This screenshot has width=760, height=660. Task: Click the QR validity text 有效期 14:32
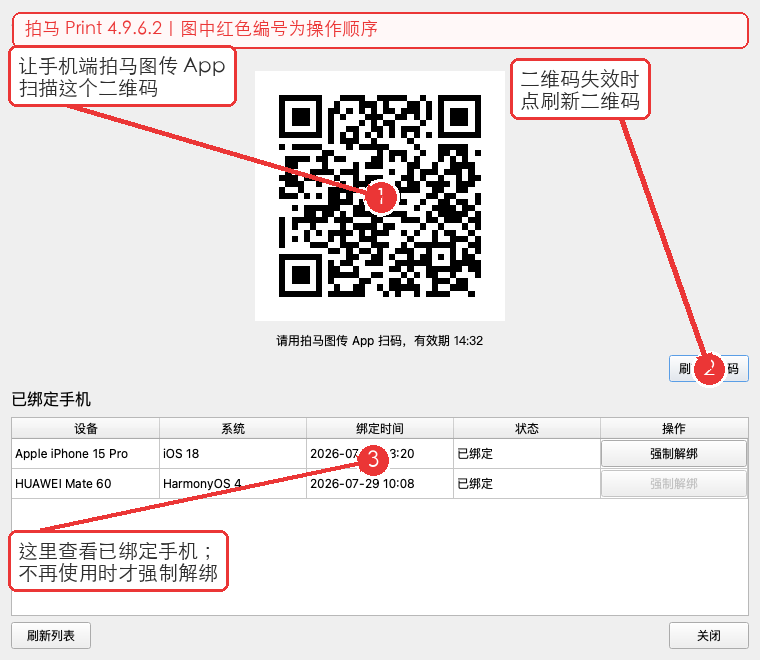[x=448, y=341]
